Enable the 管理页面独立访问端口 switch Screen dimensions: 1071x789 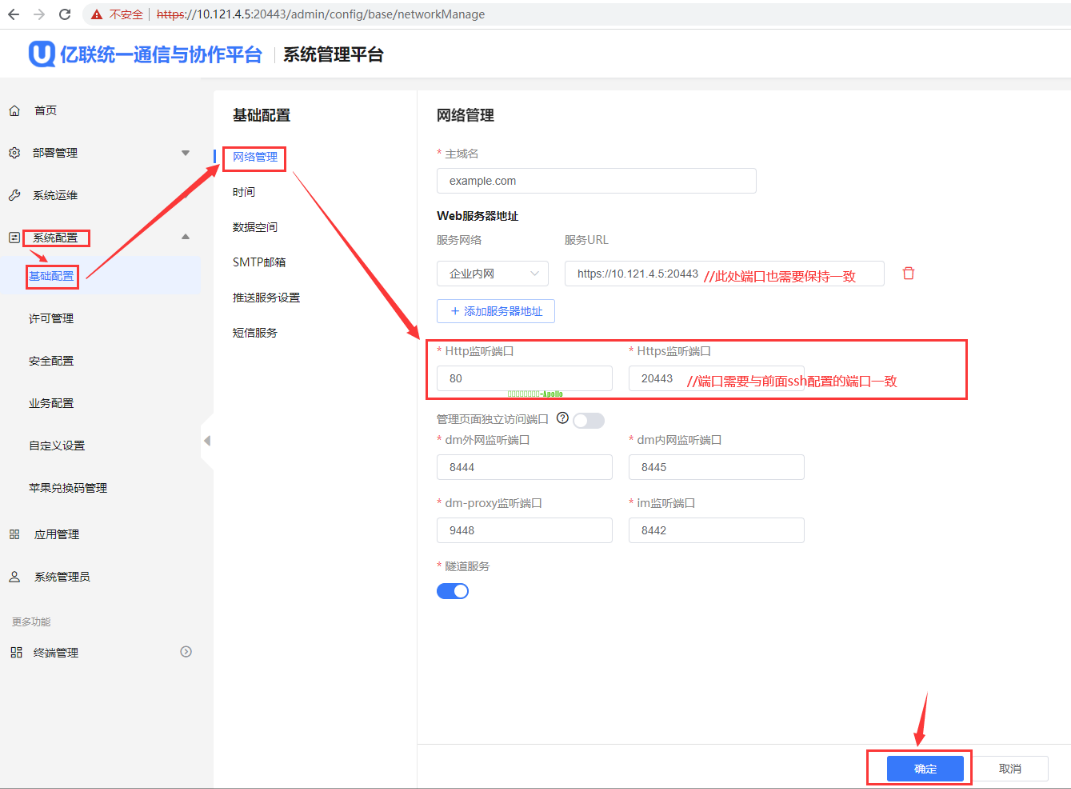tap(589, 420)
